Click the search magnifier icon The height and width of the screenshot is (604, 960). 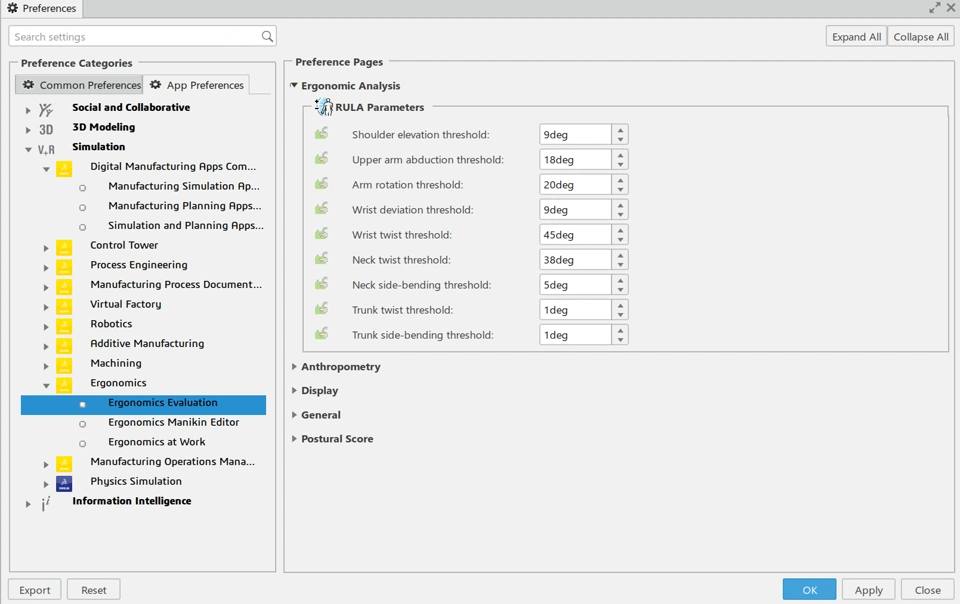click(x=267, y=37)
